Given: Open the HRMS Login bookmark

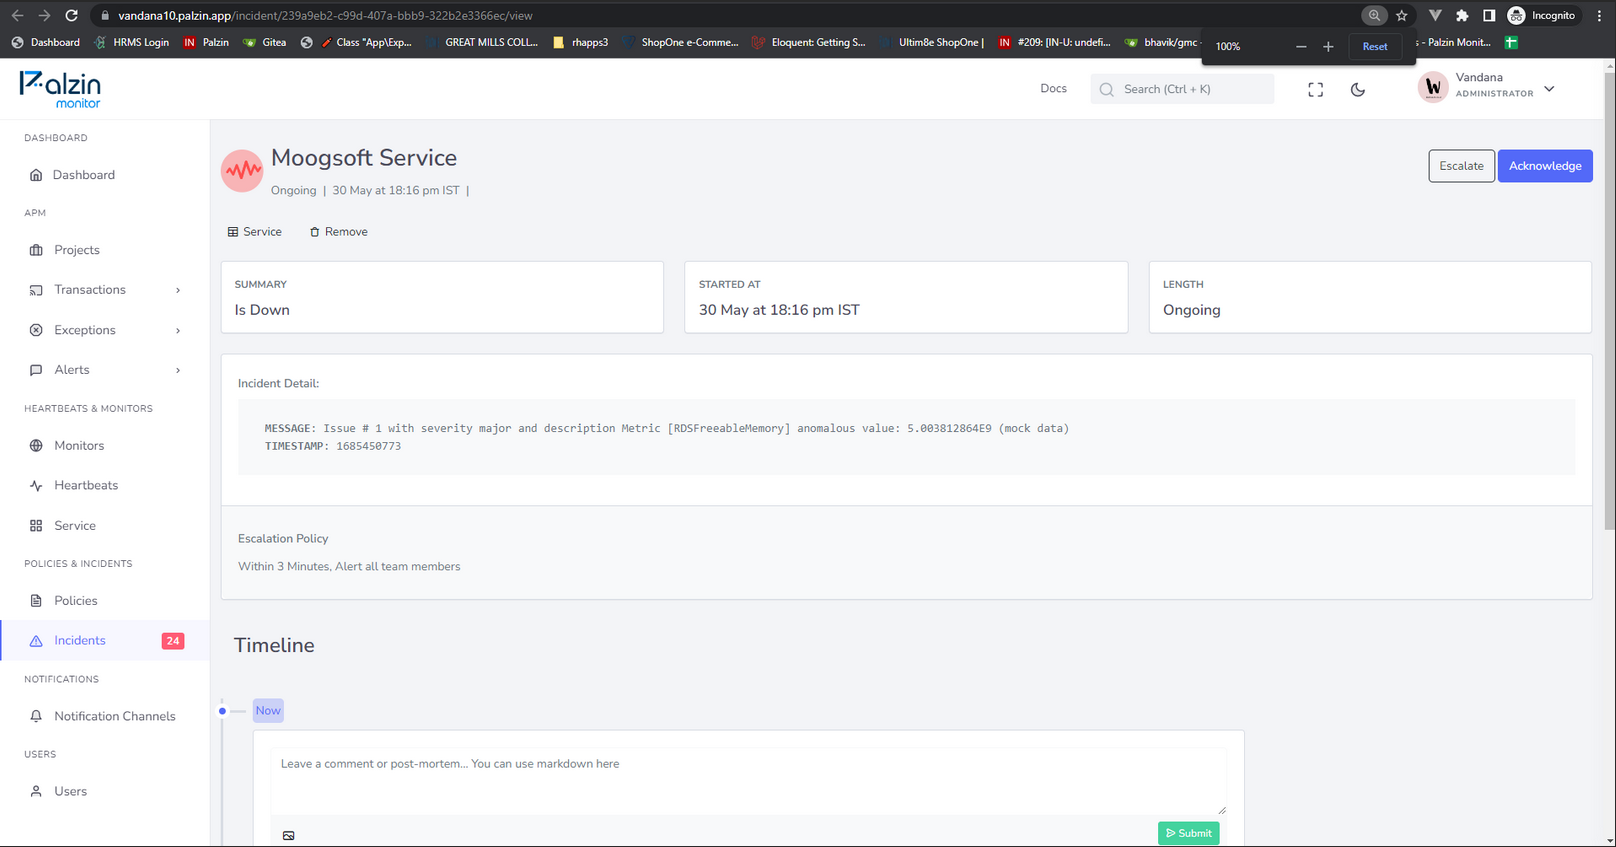Looking at the screenshot, I should click(x=131, y=42).
